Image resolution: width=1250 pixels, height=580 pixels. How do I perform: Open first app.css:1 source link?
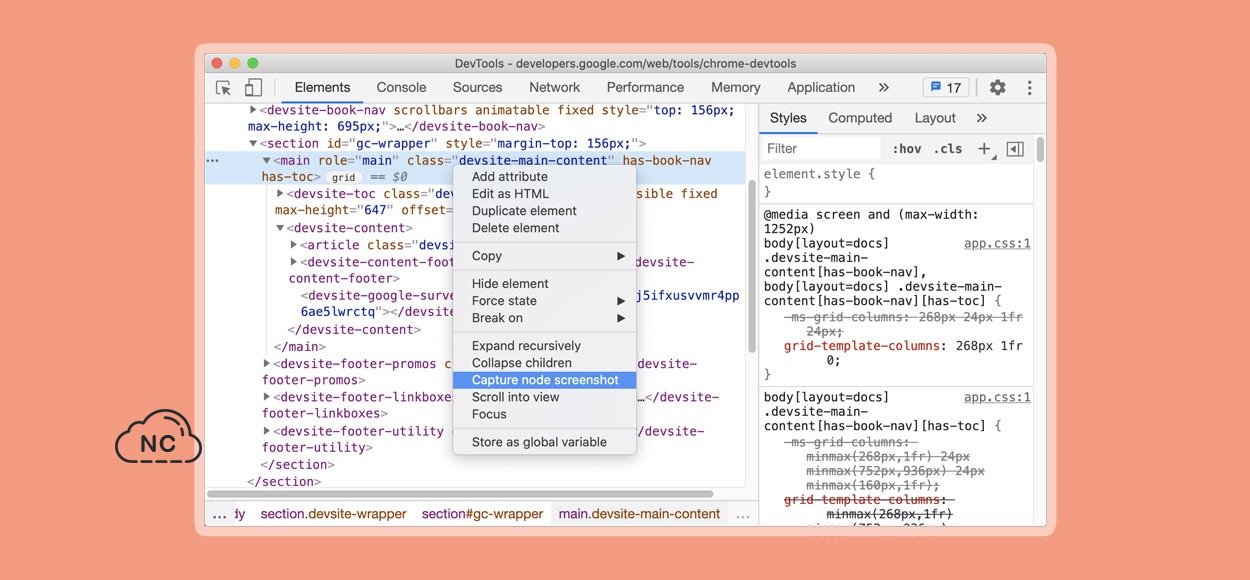pos(997,244)
